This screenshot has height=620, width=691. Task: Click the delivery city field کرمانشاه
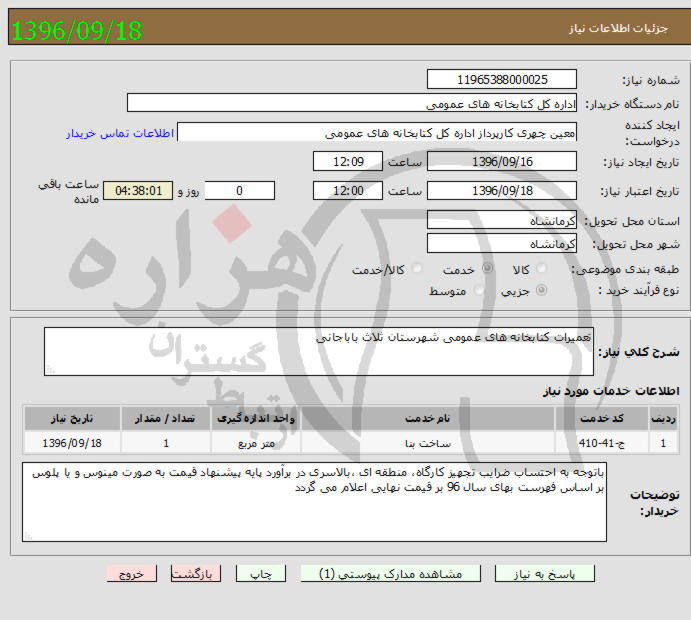coord(502,243)
